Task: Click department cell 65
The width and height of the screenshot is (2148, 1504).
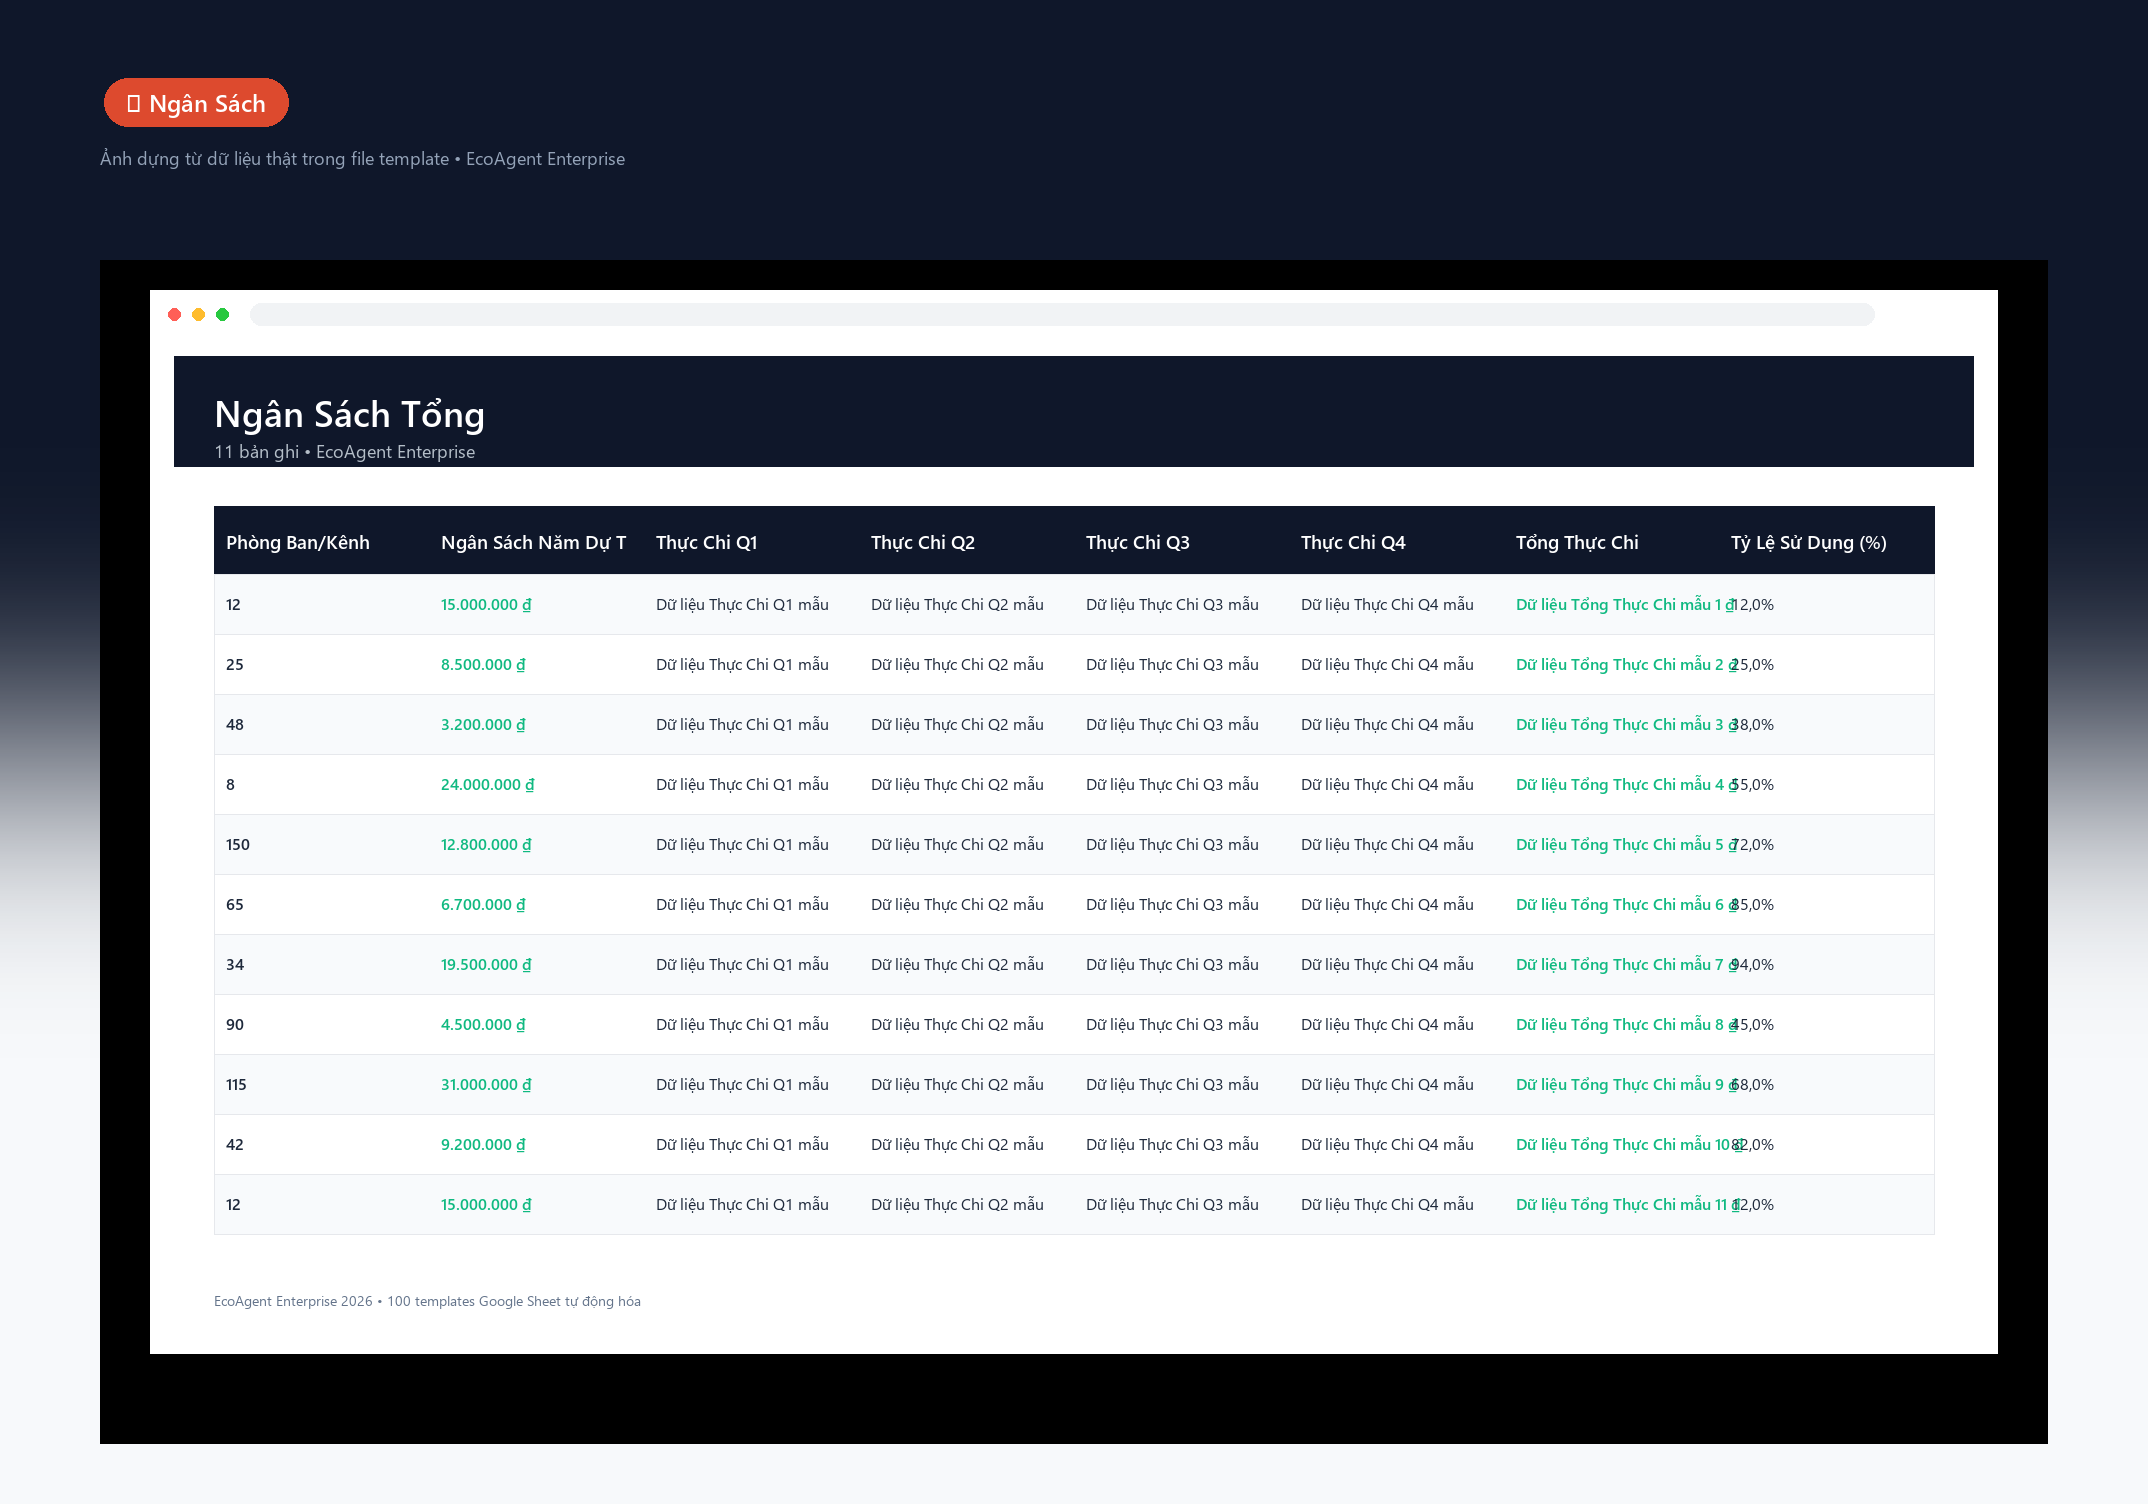Action: coord(235,905)
